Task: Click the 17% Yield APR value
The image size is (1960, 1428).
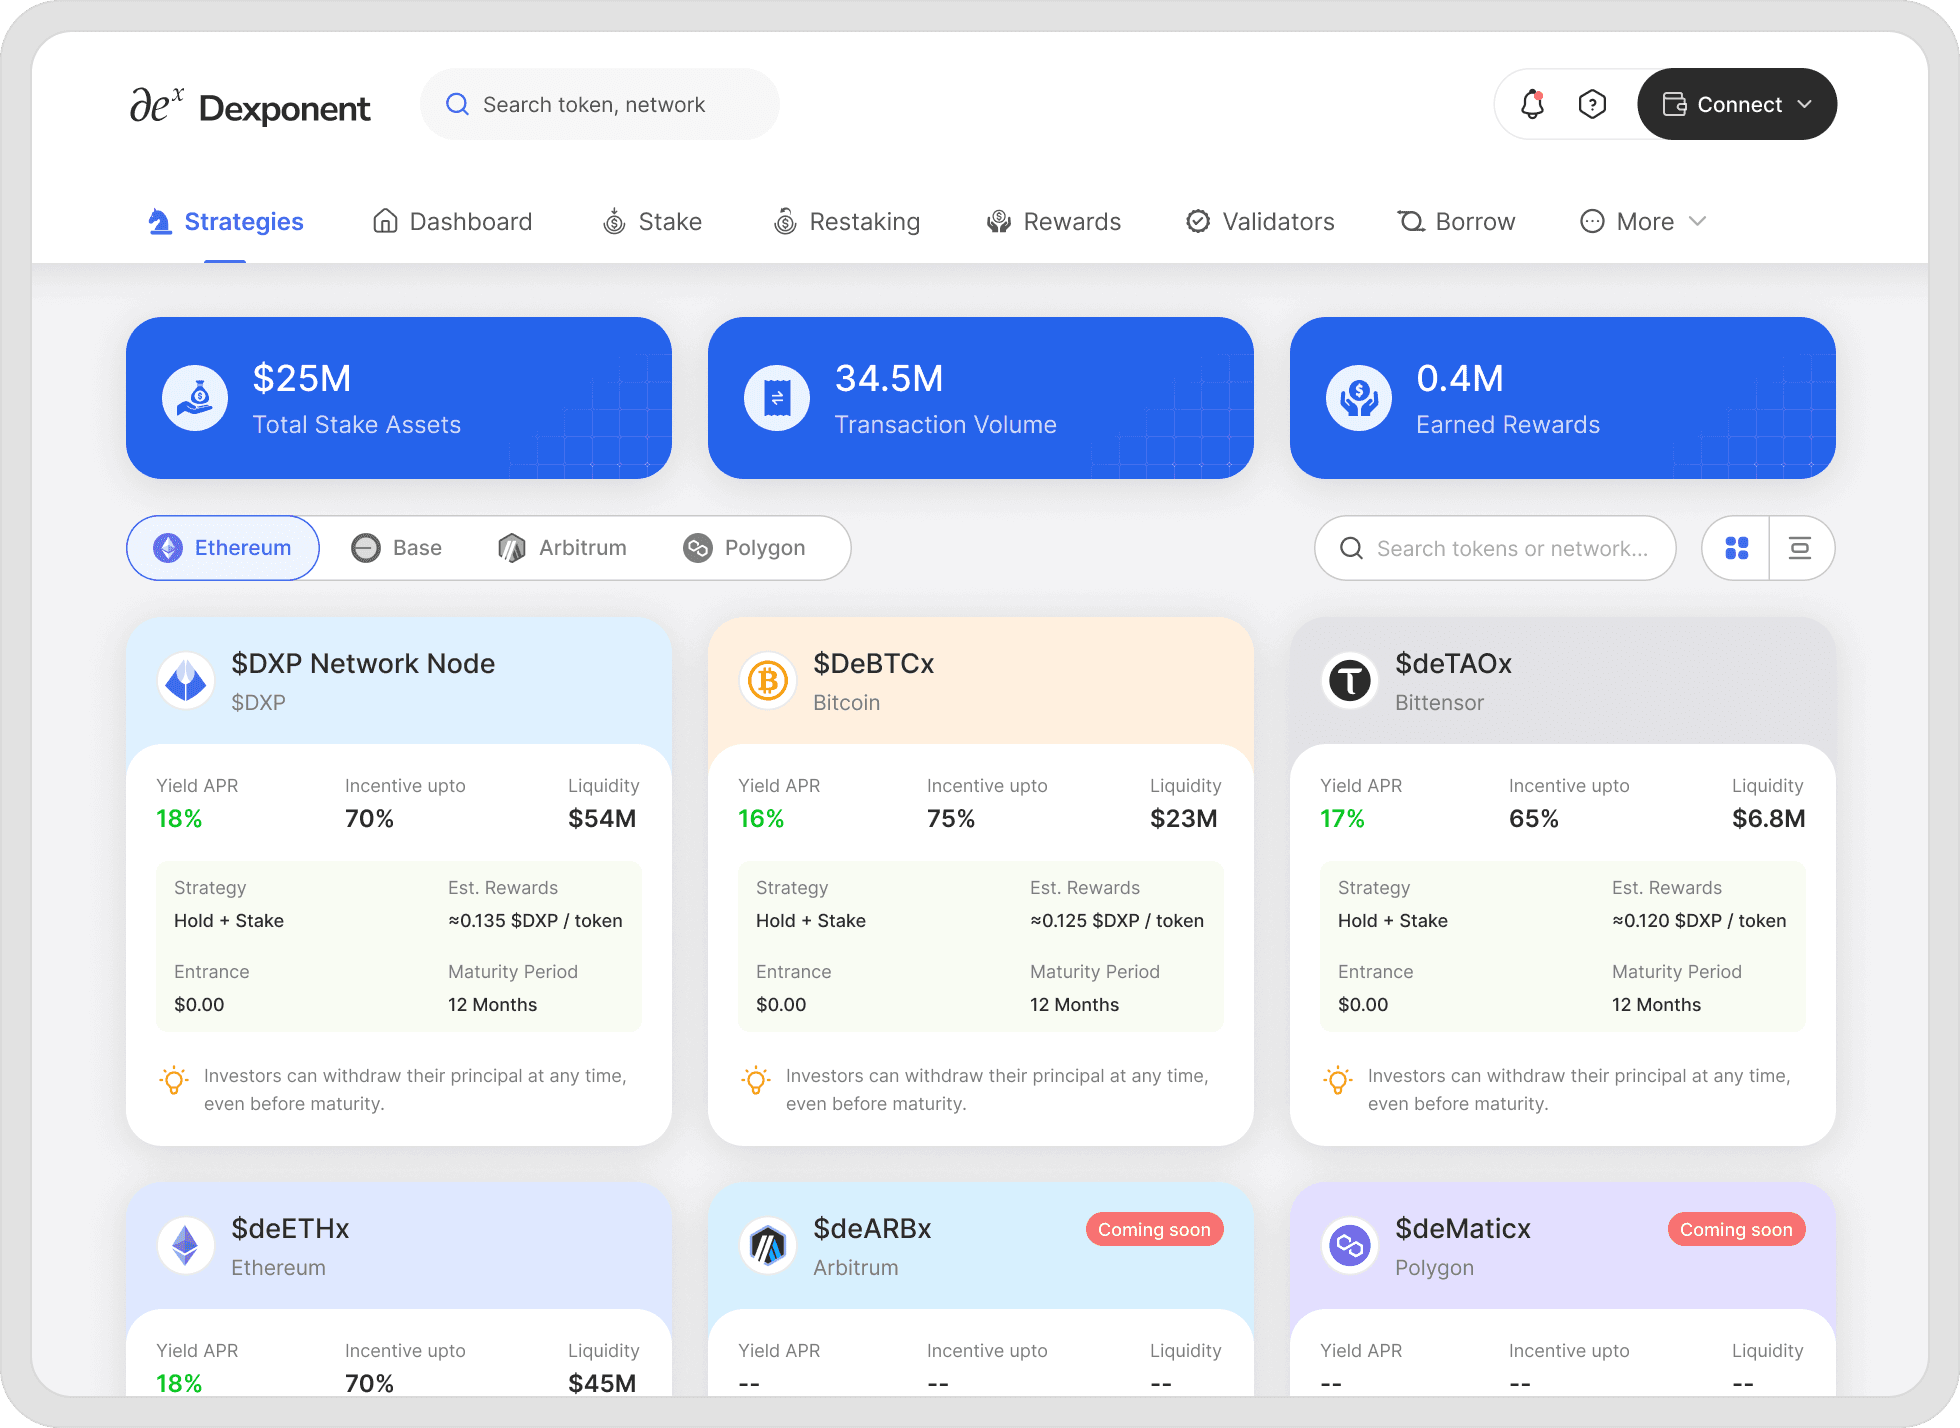Action: 1342,819
